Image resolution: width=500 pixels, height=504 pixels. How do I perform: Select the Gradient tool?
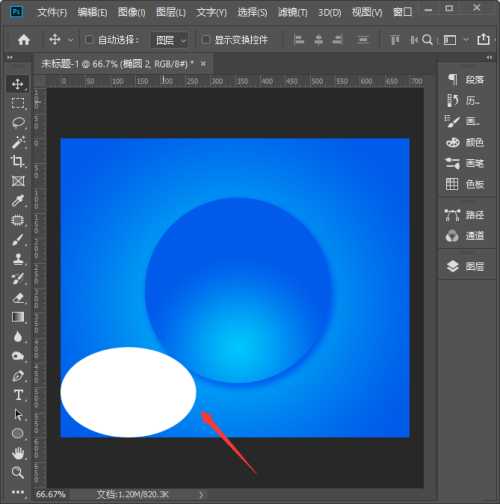point(18,317)
